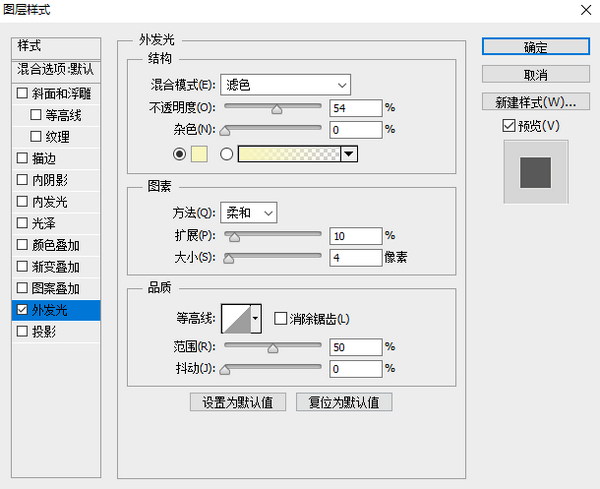Screen dimensions: 600x489
Task: Close the 图层样式 dialog window
Action: [x=583, y=10]
